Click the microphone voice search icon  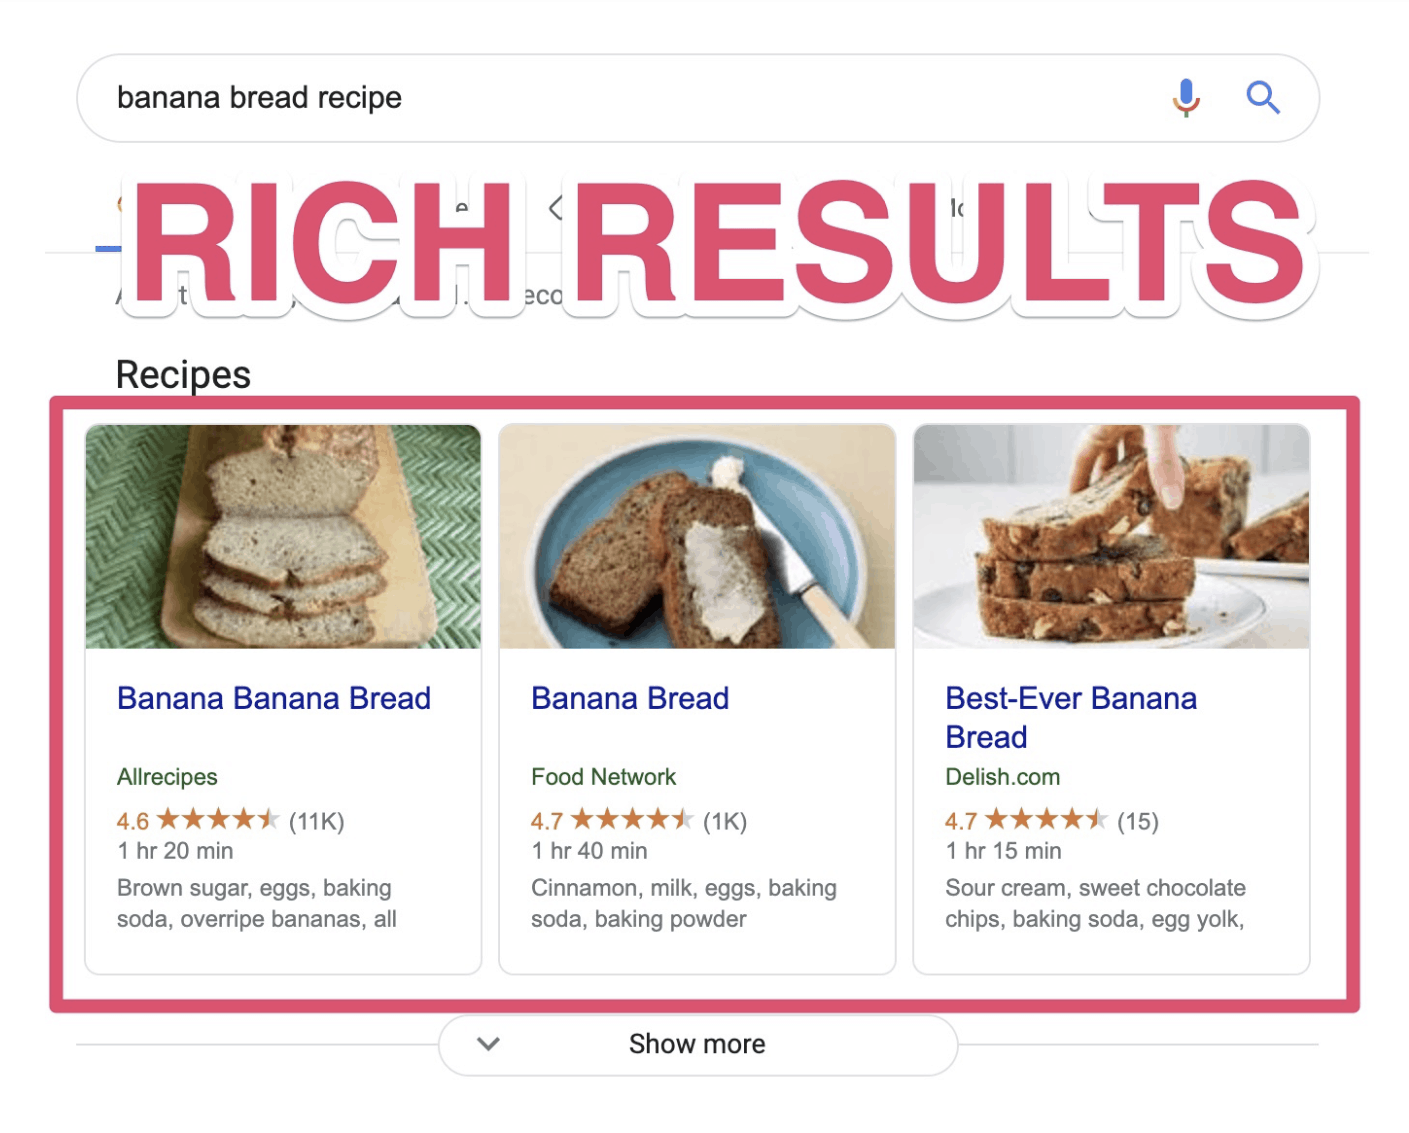click(x=1186, y=97)
